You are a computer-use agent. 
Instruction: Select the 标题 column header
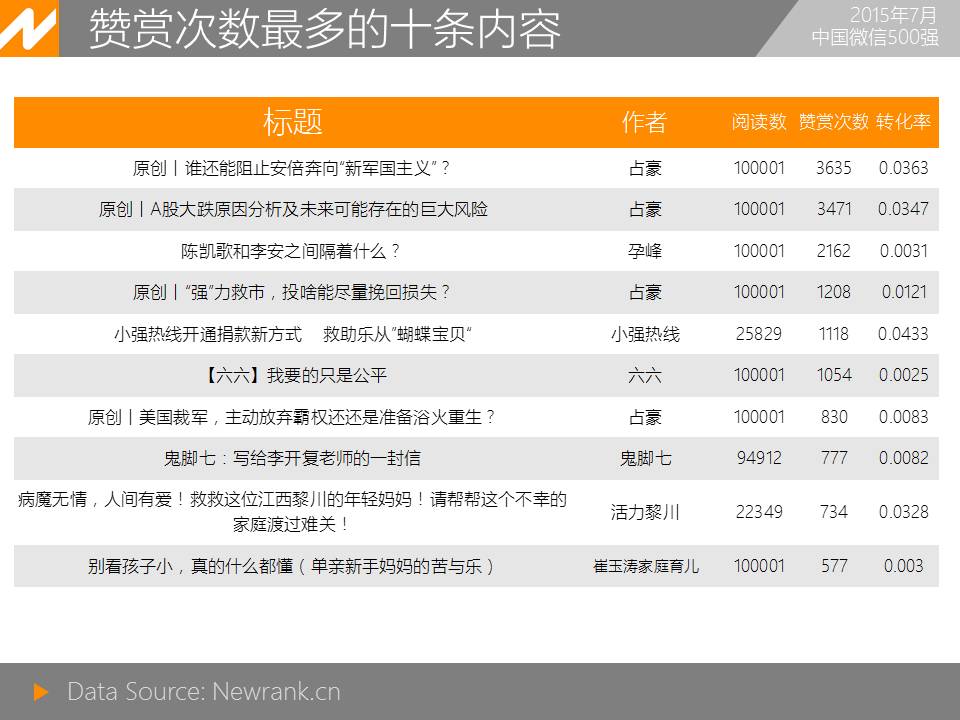[292, 122]
